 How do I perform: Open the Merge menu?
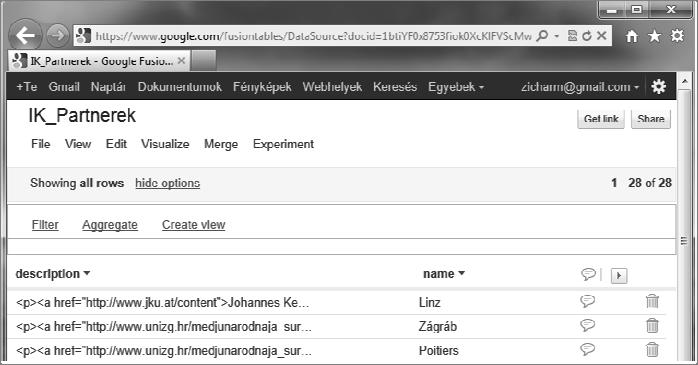click(x=221, y=144)
